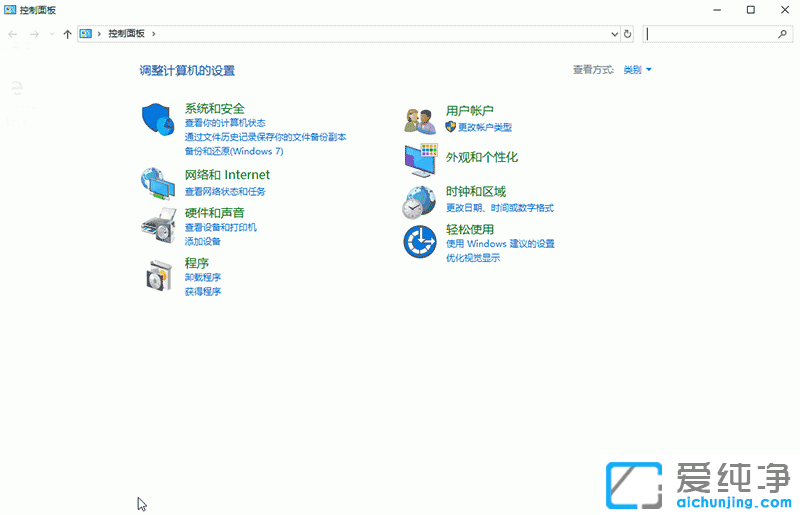The height and width of the screenshot is (515, 800).
Task: Click the User Accounts people icon
Action: pyautogui.click(x=419, y=120)
